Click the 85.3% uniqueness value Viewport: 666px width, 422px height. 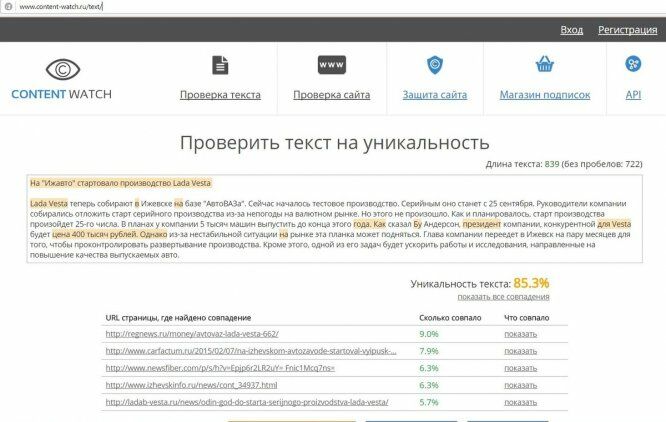point(531,283)
